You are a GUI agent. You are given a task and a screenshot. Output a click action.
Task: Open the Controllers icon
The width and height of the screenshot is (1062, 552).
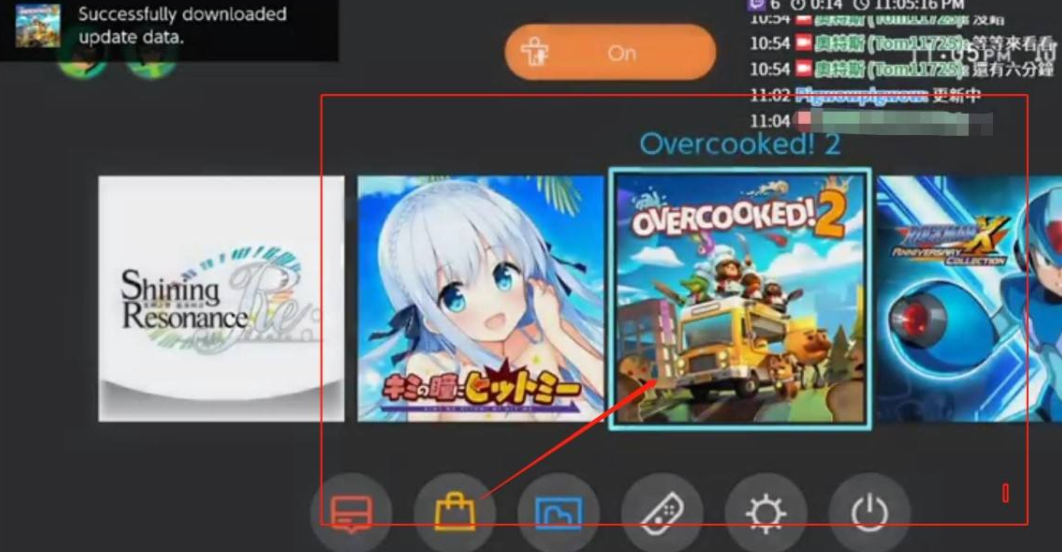662,513
